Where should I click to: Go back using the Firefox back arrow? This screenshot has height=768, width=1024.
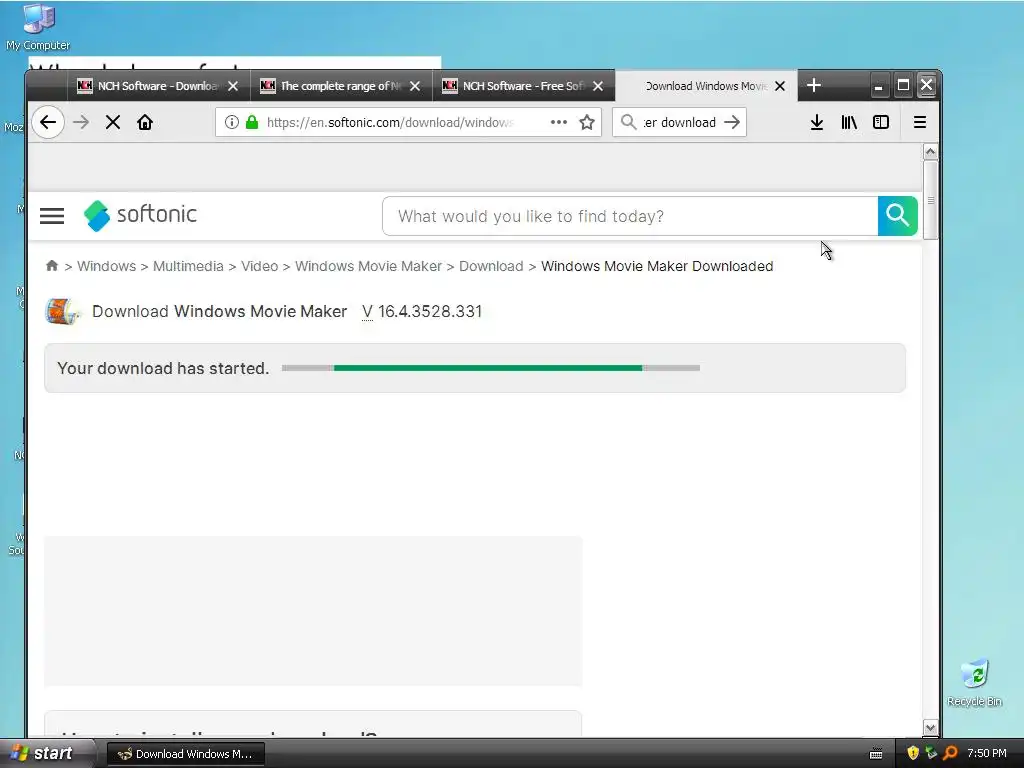pyautogui.click(x=48, y=122)
